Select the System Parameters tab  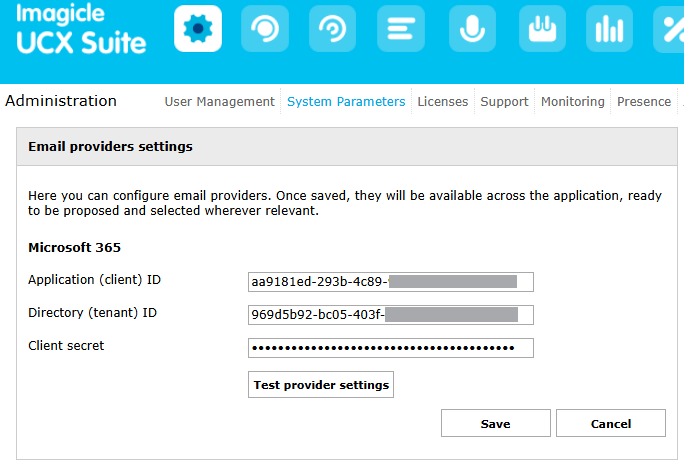[x=346, y=101]
